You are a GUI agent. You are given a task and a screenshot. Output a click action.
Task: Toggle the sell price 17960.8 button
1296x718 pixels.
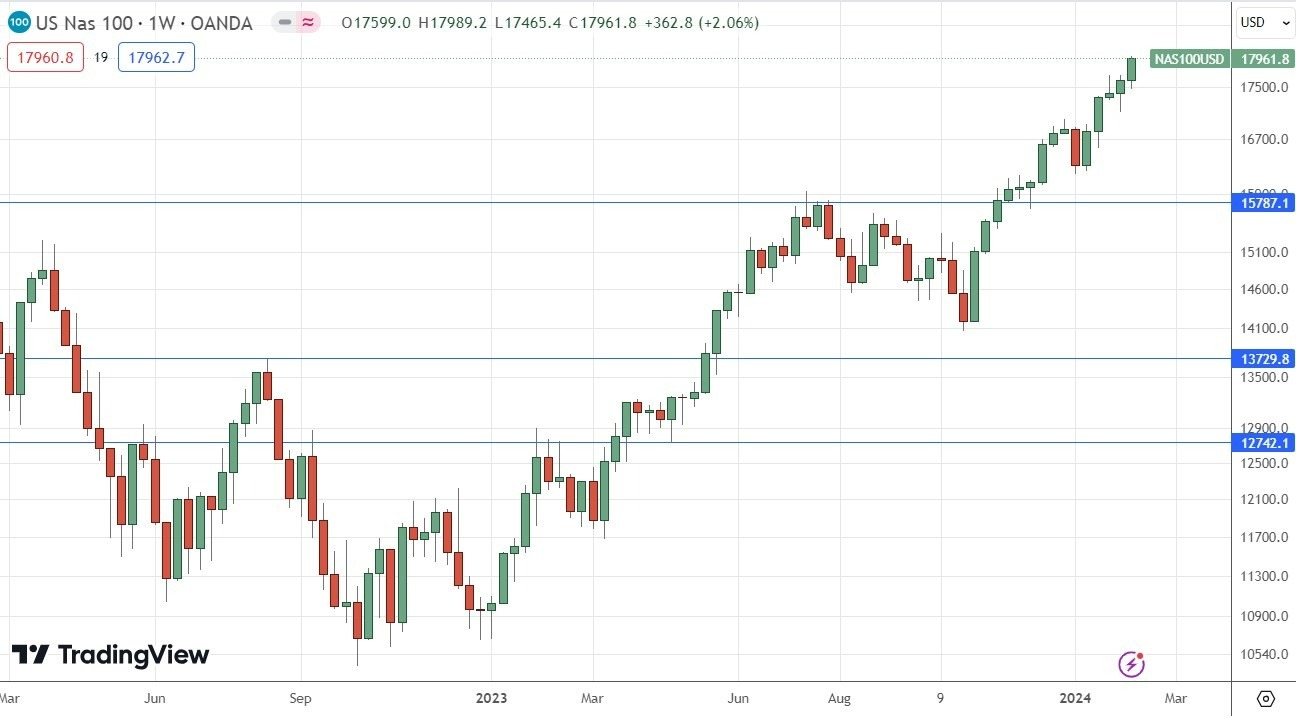click(45, 58)
